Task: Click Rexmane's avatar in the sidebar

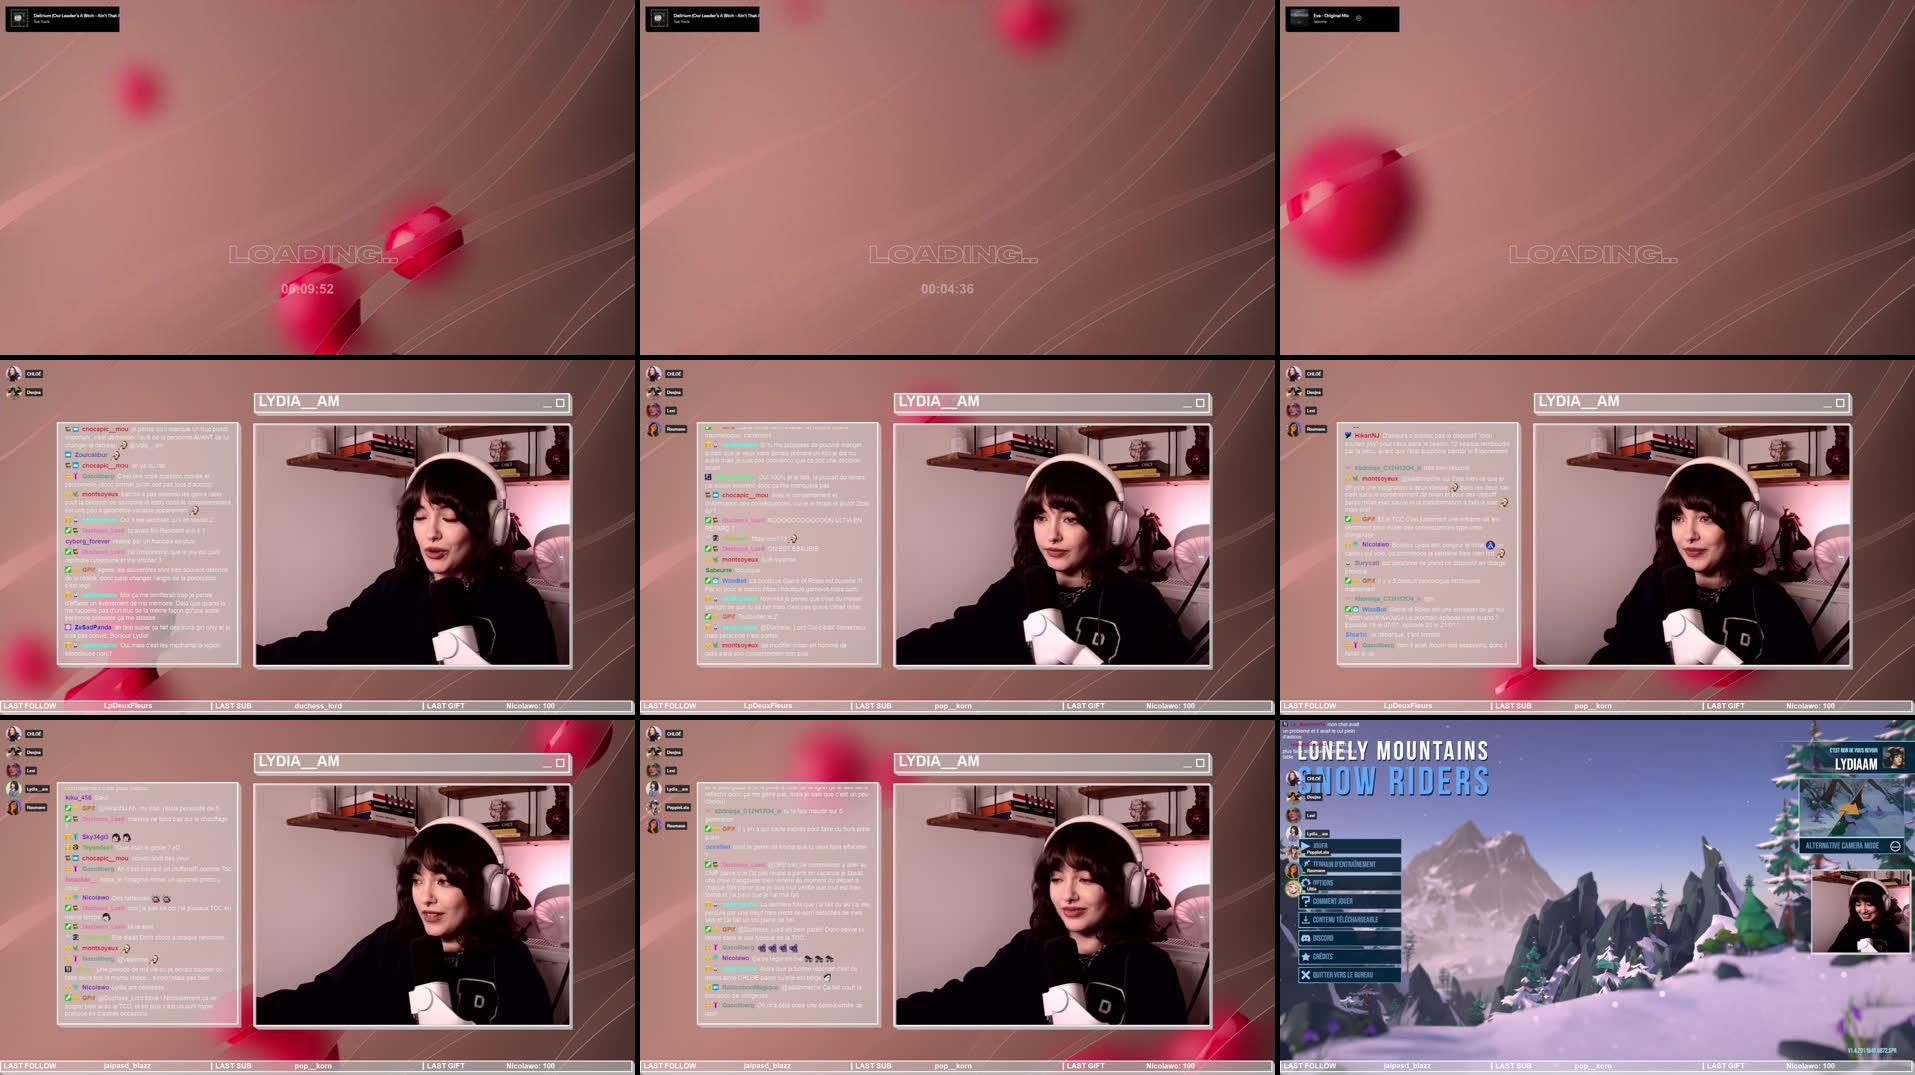Action: click(1293, 868)
